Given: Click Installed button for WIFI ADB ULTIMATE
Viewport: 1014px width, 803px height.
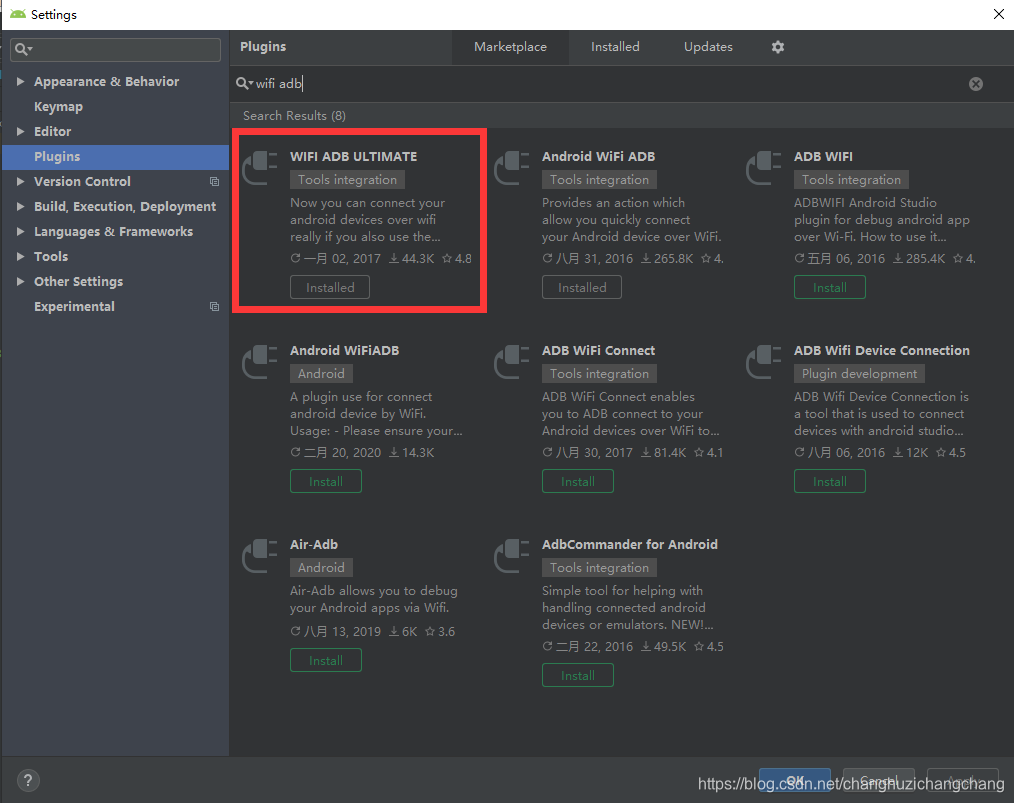Looking at the screenshot, I should 330,287.
